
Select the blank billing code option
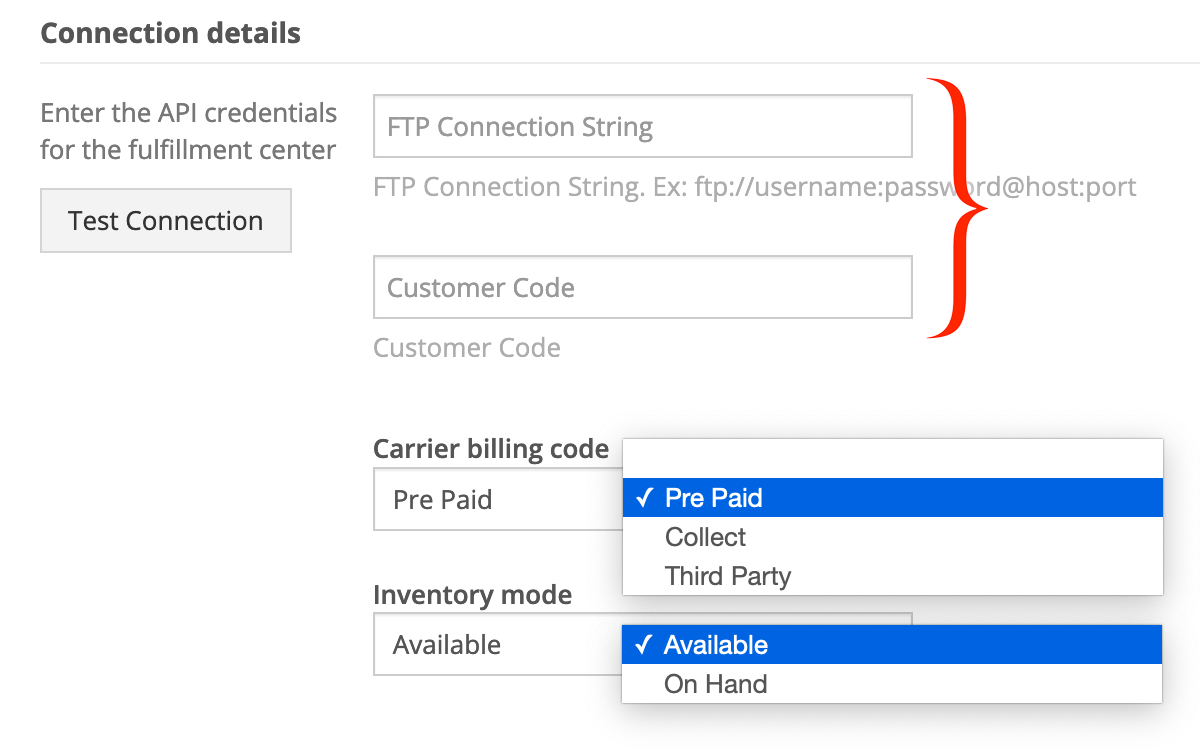(x=893, y=459)
